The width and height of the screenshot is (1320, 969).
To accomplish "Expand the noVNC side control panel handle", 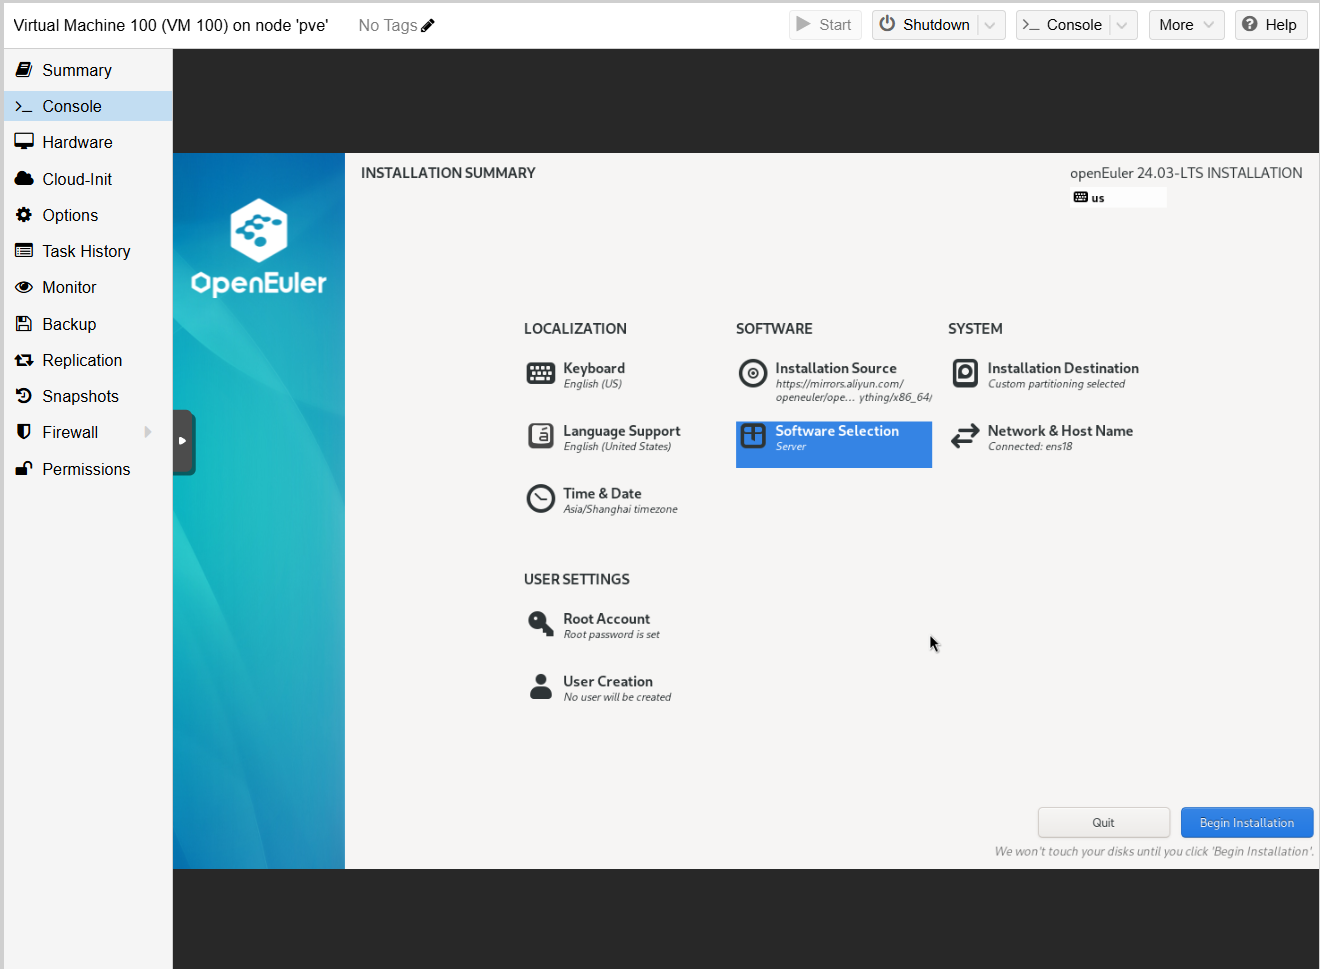I will pyautogui.click(x=183, y=441).
